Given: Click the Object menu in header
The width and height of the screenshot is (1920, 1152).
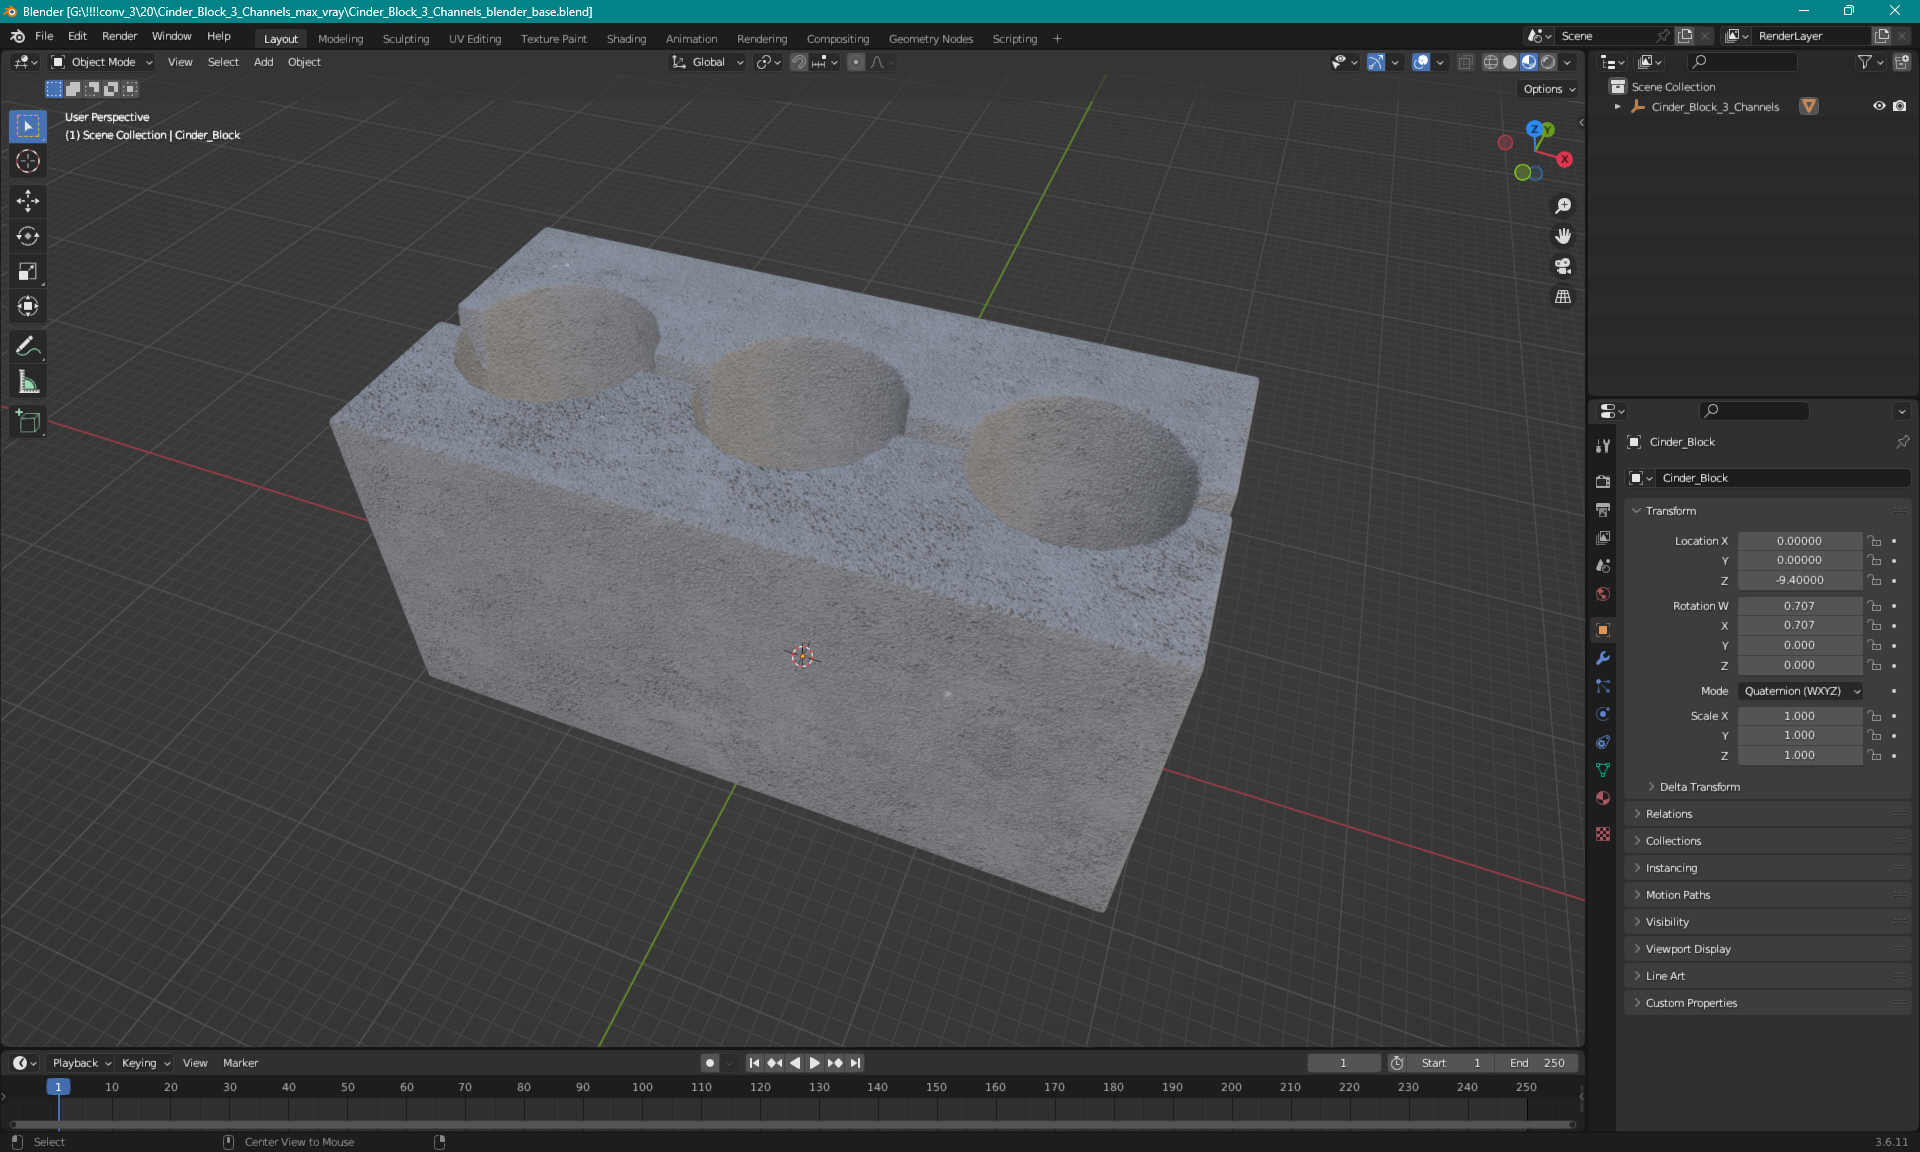Looking at the screenshot, I should [x=304, y=60].
